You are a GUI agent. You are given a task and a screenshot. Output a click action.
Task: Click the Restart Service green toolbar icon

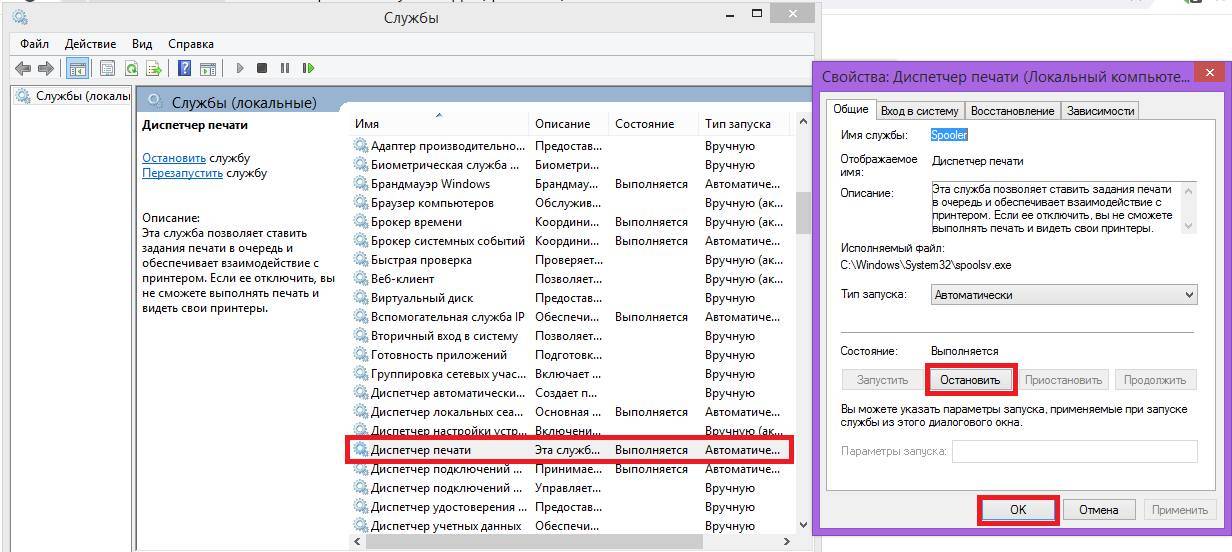(308, 68)
